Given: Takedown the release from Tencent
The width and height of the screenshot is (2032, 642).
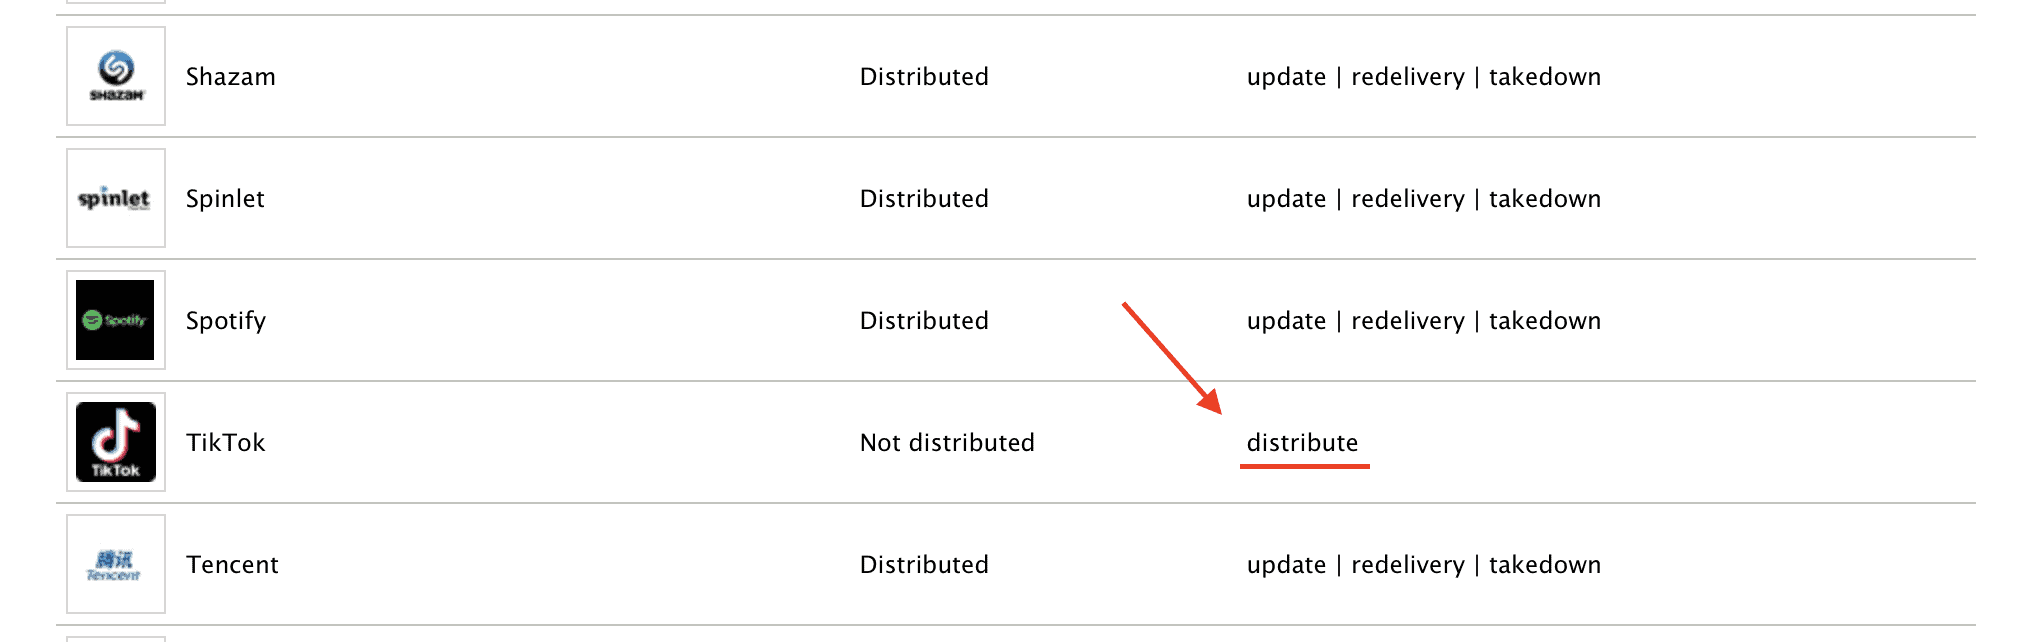Looking at the screenshot, I should [x=1544, y=565].
